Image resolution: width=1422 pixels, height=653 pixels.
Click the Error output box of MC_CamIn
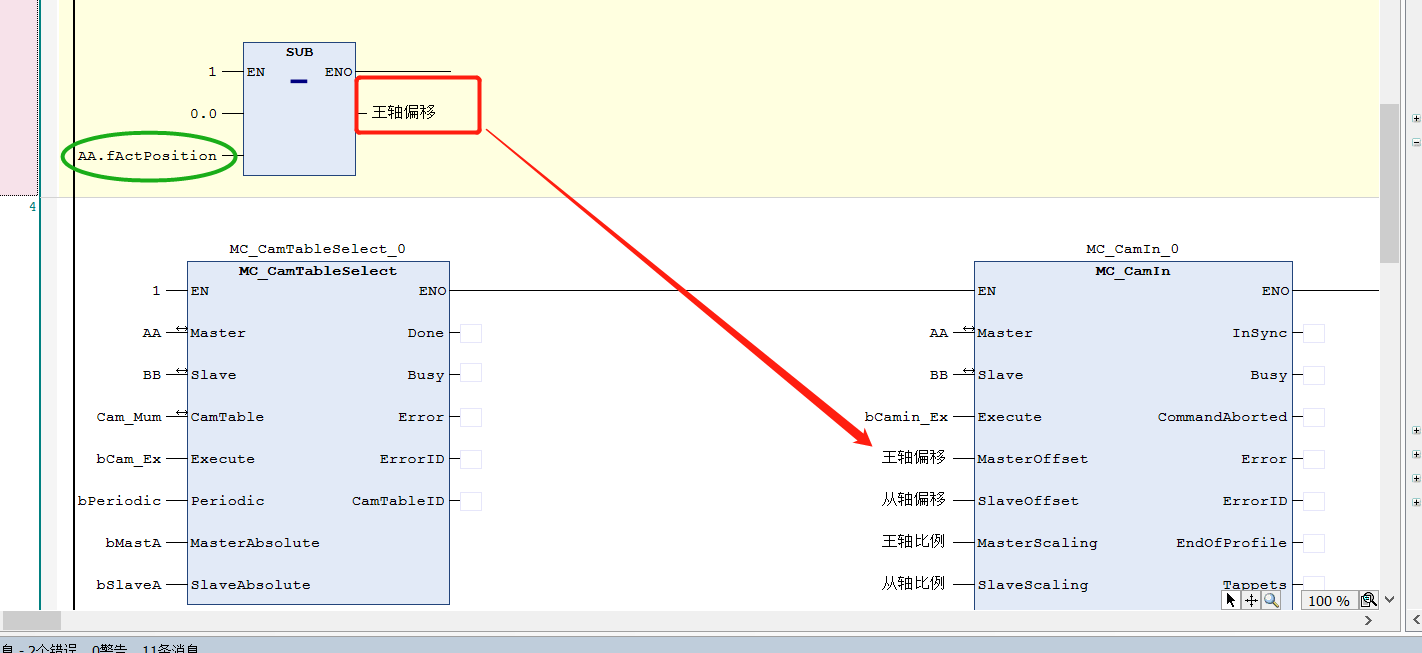tap(1314, 459)
